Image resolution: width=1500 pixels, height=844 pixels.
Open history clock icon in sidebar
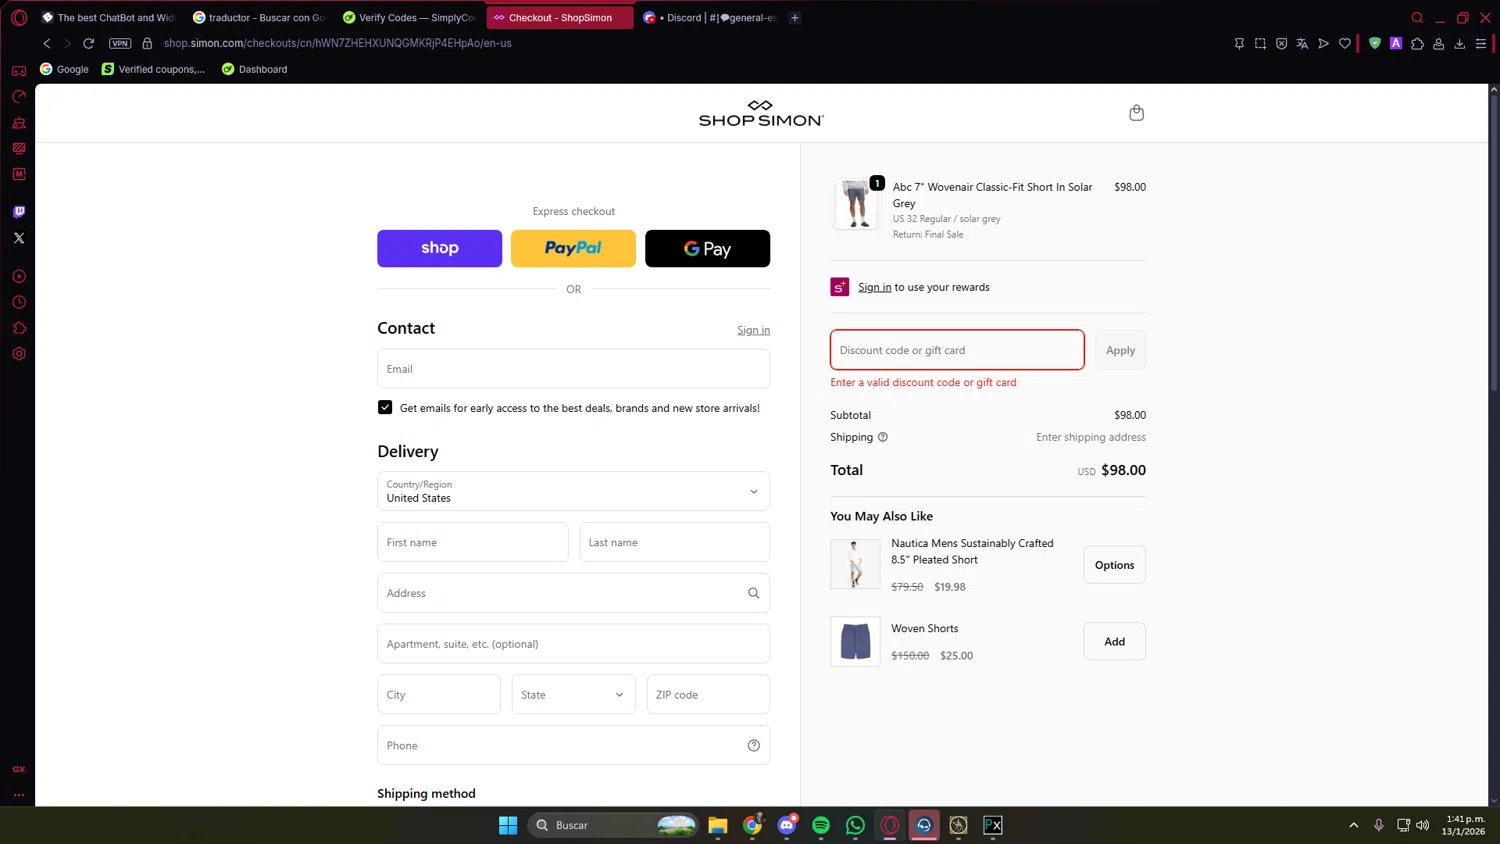[19, 302]
